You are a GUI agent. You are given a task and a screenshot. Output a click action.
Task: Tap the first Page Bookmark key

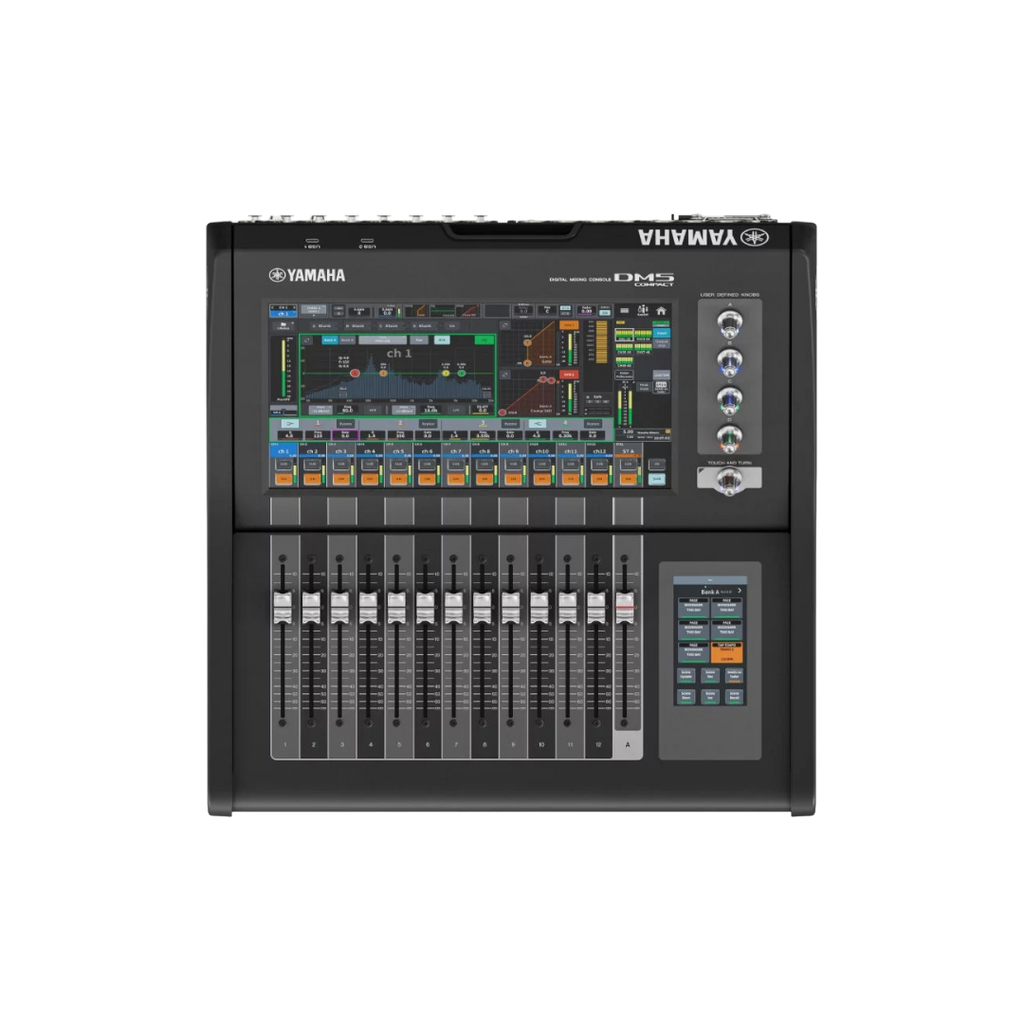click(x=694, y=608)
